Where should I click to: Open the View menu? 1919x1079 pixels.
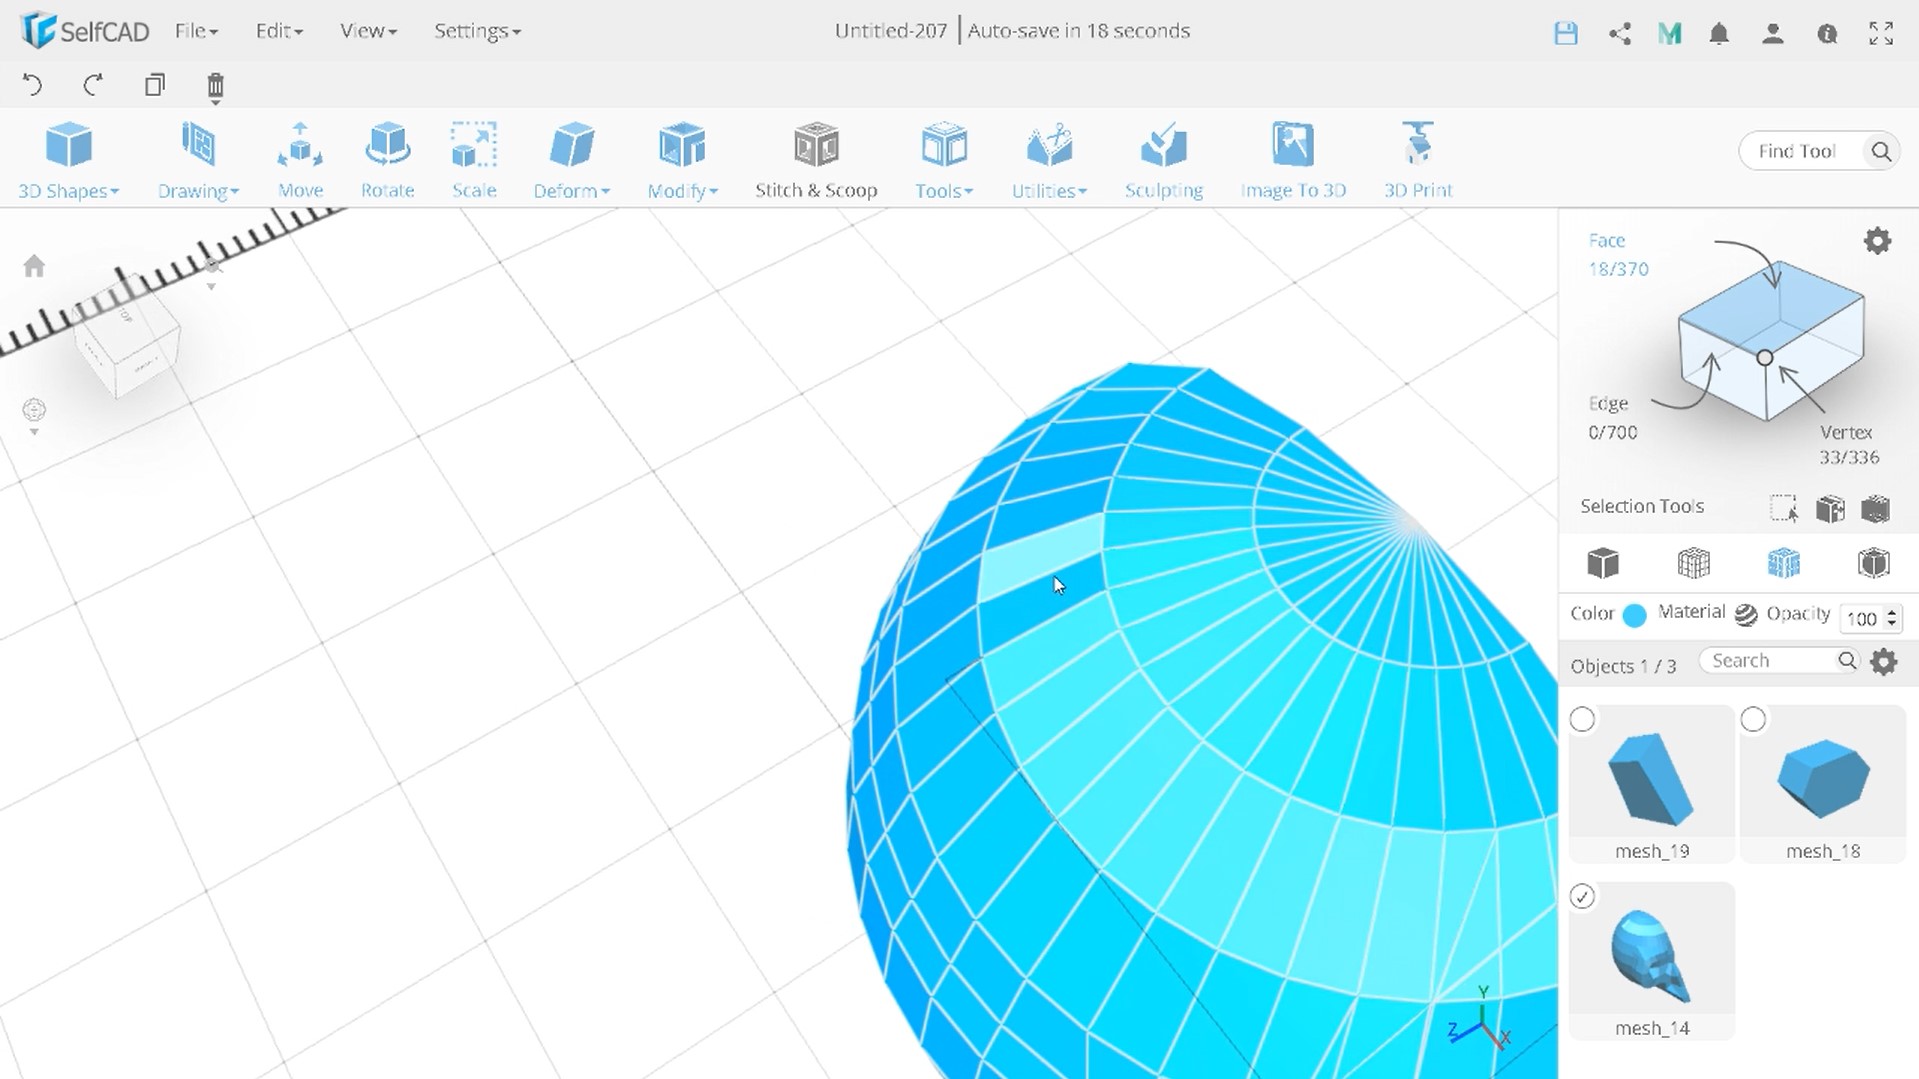[368, 31]
